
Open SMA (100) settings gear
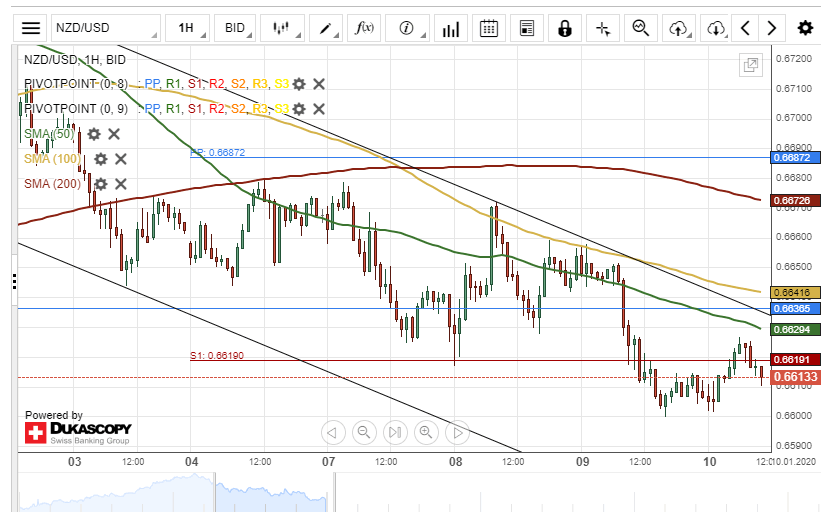click(x=100, y=159)
